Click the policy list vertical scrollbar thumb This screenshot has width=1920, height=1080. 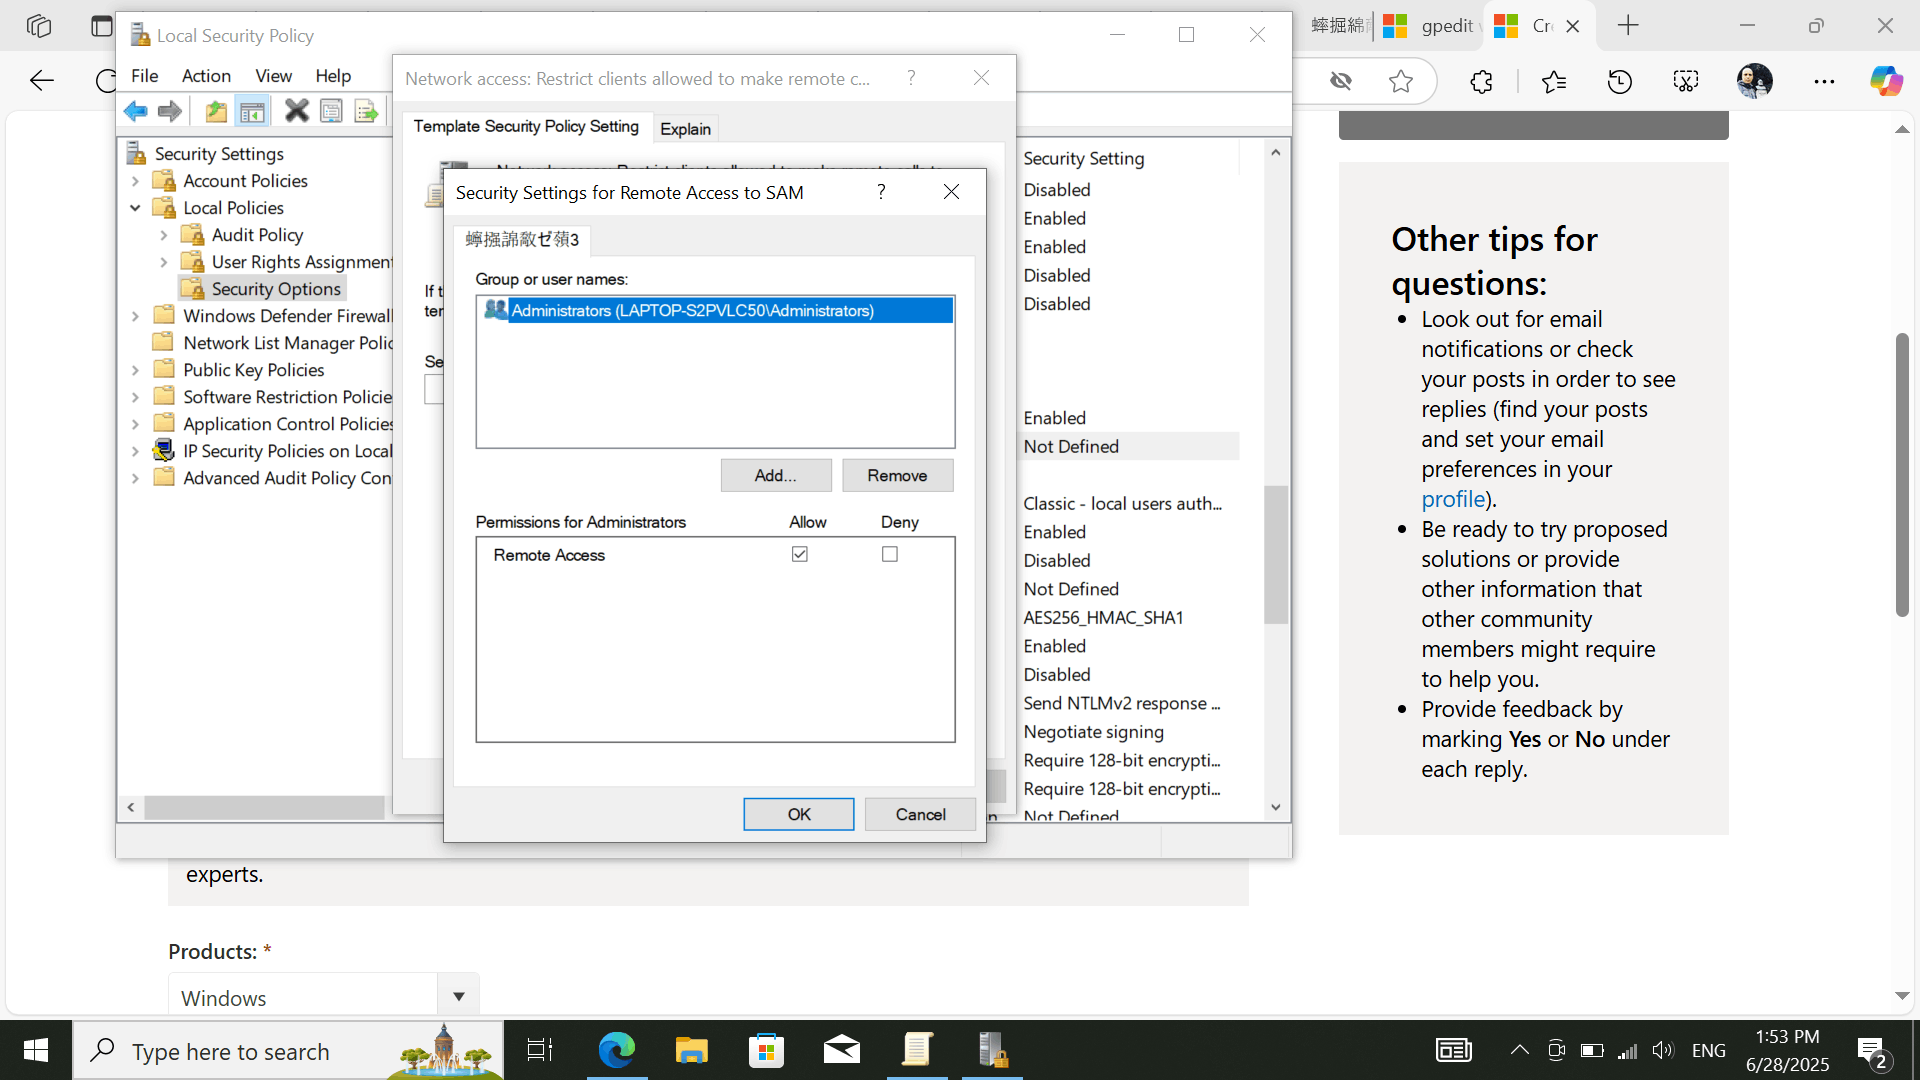pos(1276,554)
